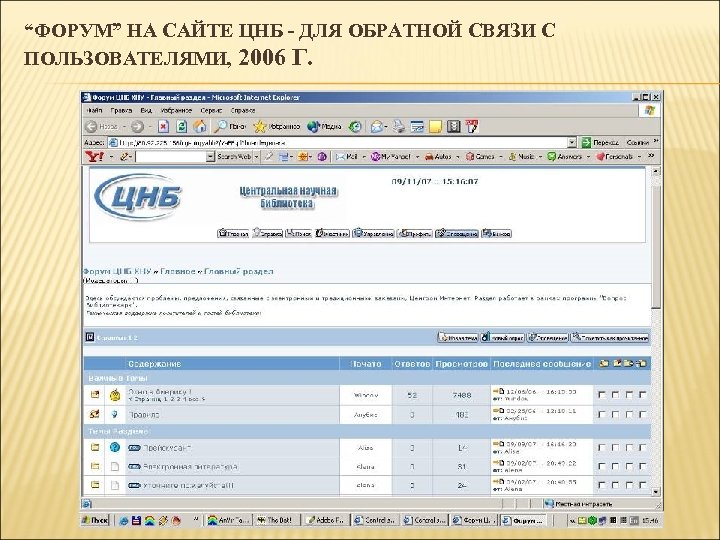Viewport: 720px width, 540px height.
Task: Click the Internet Explorer quick launch icon
Action: [x=124, y=521]
